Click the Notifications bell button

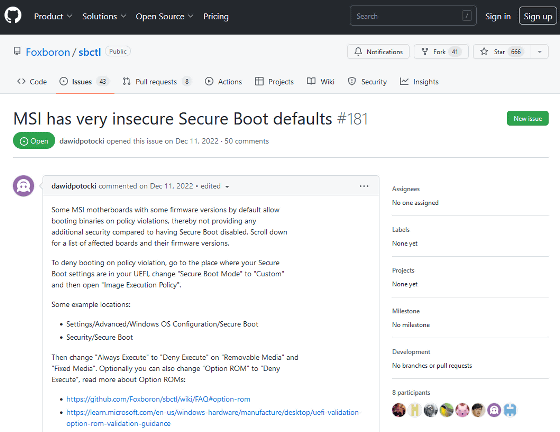point(378,52)
